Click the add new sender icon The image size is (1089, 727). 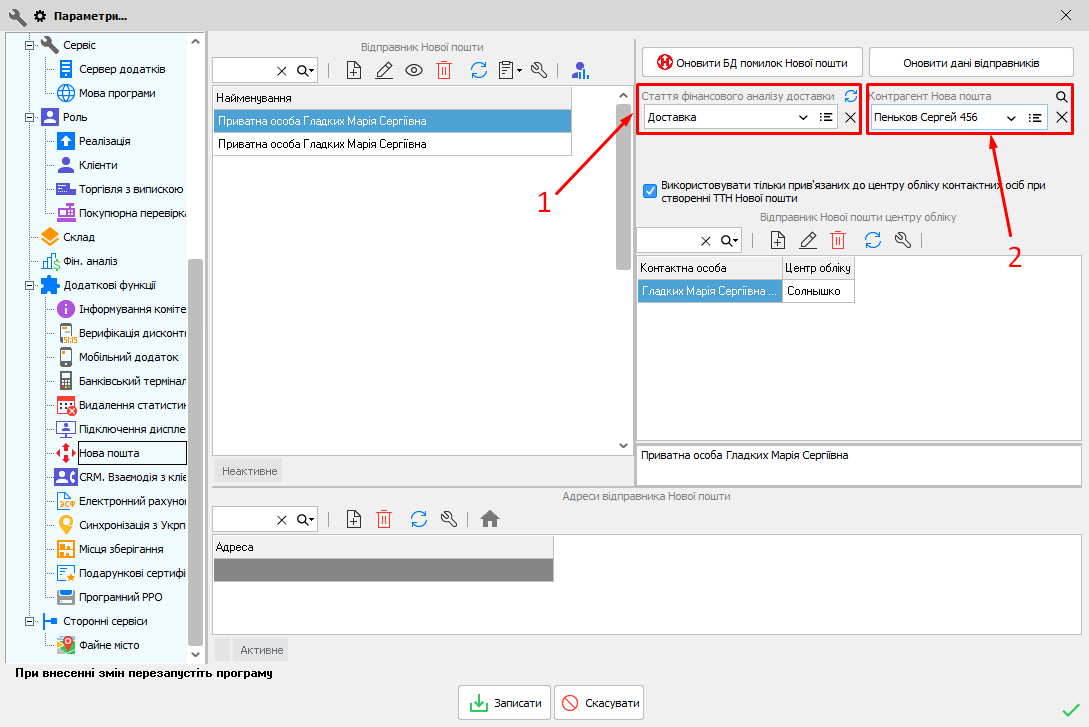pos(354,70)
